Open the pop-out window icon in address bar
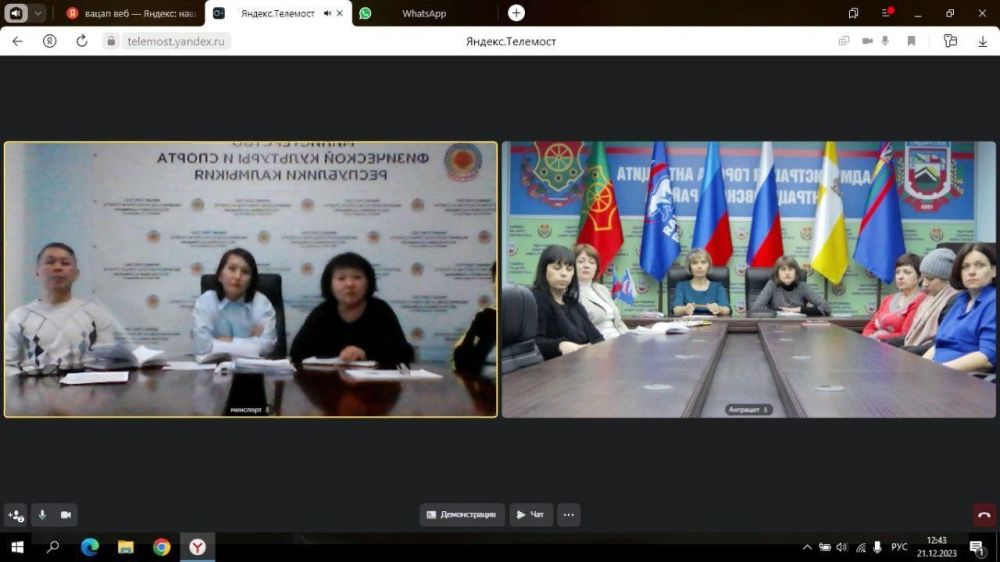 point(844,41)
